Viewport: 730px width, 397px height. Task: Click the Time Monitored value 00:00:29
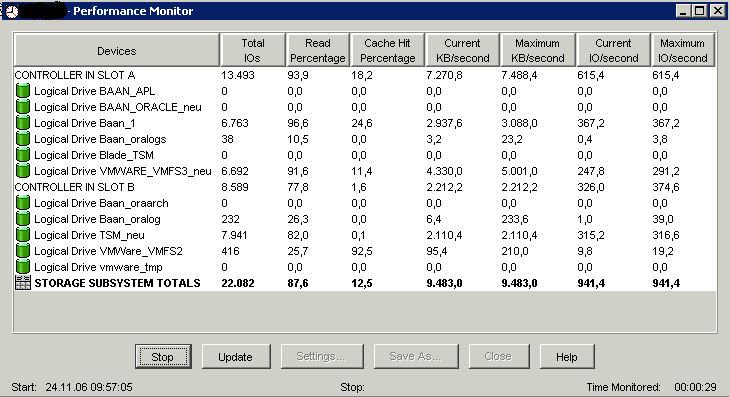[696, 387]
